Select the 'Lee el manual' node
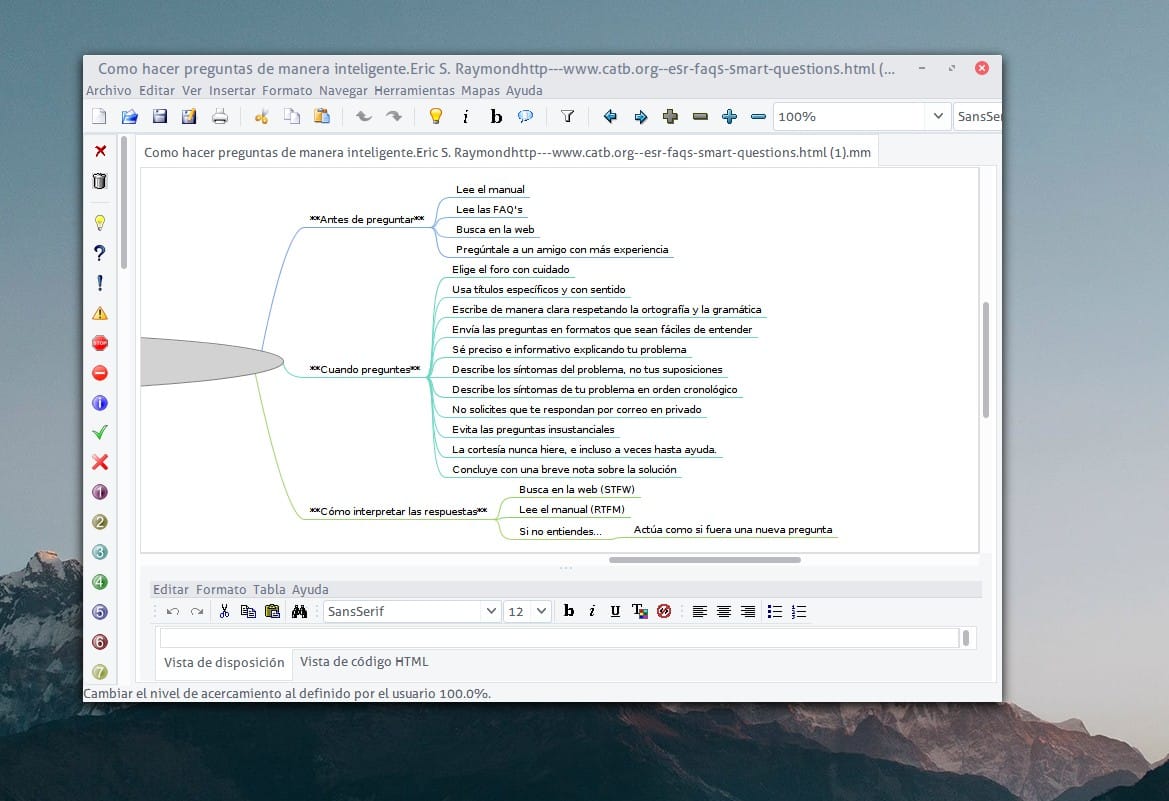1169x801 pixels. 490,189
